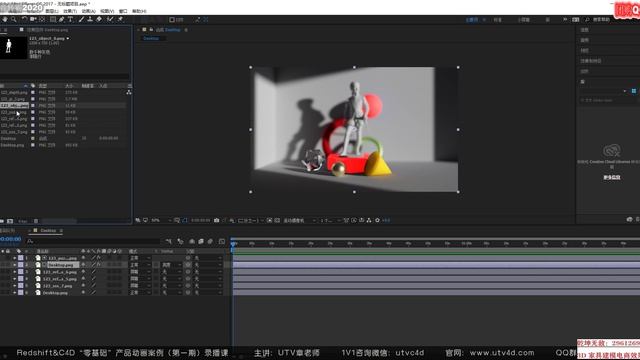The width and height of the screenshot is (640, 360).
Task: Open the 效果和预设 panel
Action: coord(591,61)
